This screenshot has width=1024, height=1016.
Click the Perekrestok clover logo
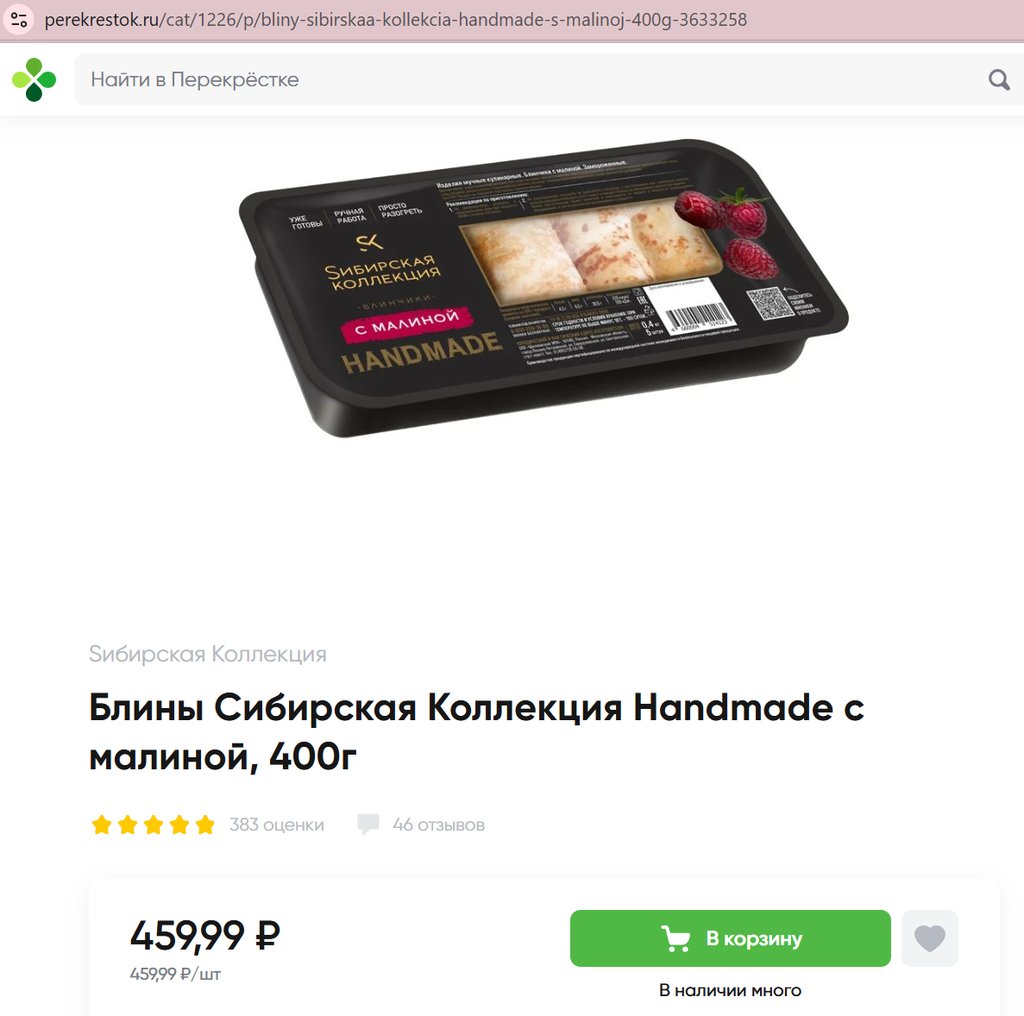pyautogui.click(x=34, y=80)
